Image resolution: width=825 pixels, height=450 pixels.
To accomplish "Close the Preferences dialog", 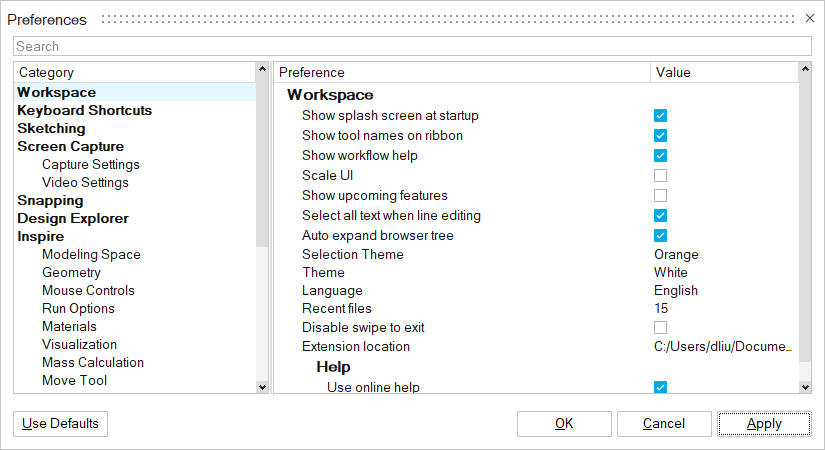I will coord(810,18).
